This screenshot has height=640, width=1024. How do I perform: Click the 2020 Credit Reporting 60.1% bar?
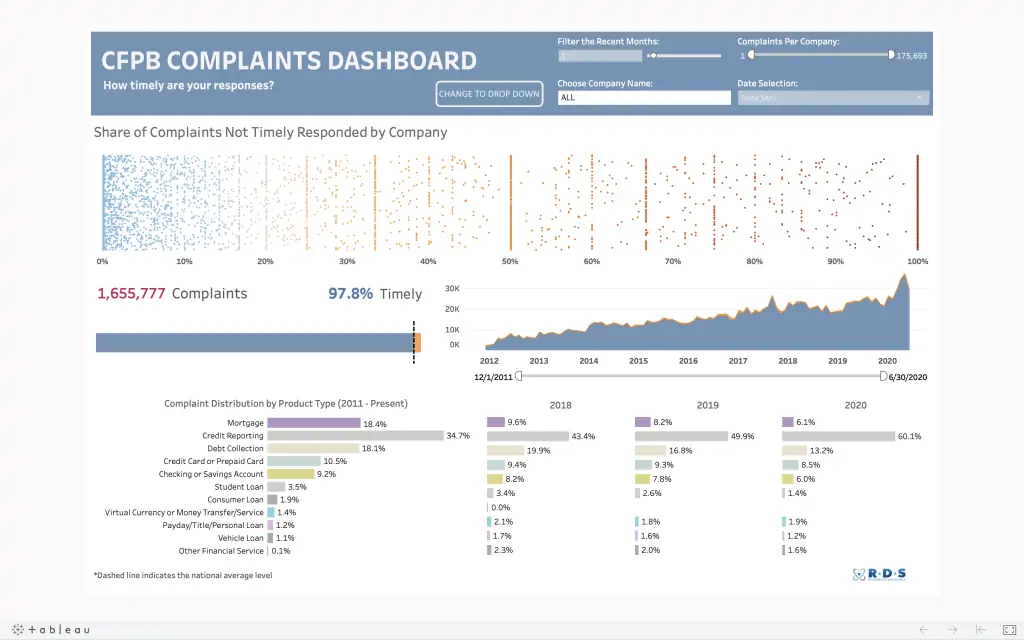[x=839, y=436]
